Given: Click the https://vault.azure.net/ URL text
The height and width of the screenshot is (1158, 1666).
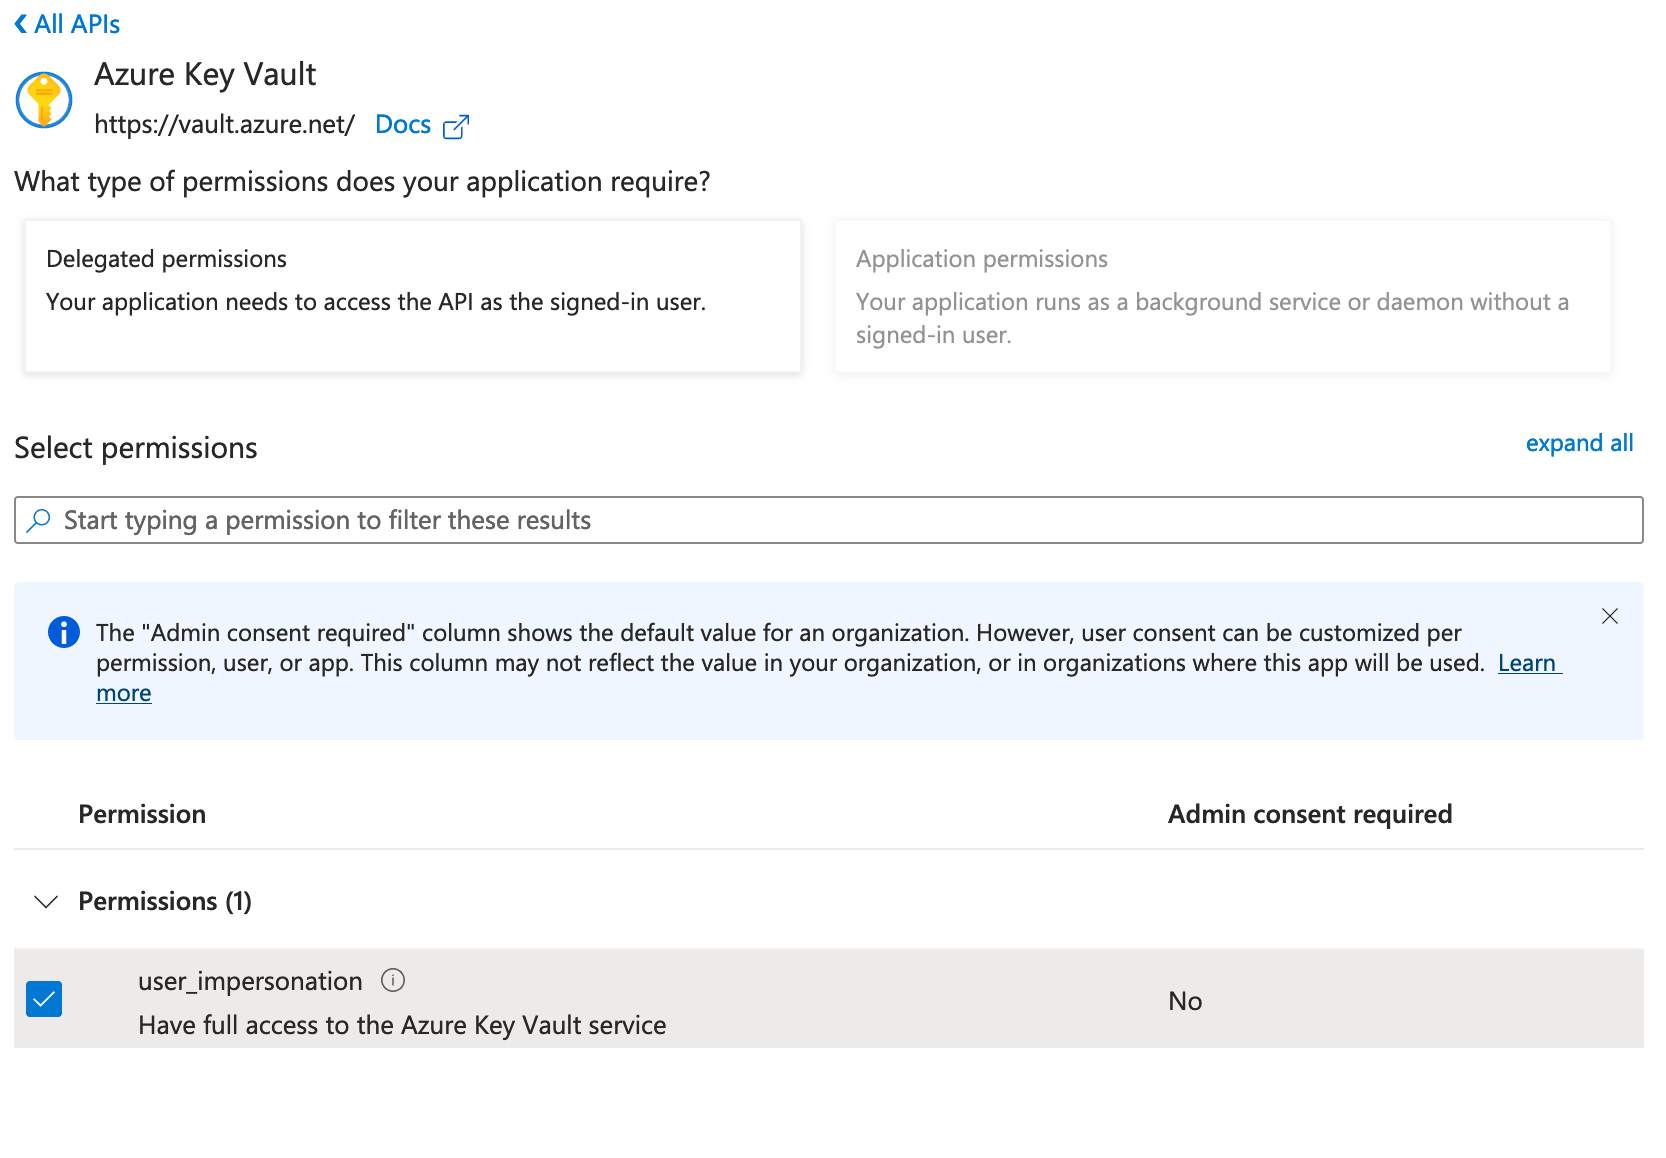Looking at the screenshot, I should 225,124.
